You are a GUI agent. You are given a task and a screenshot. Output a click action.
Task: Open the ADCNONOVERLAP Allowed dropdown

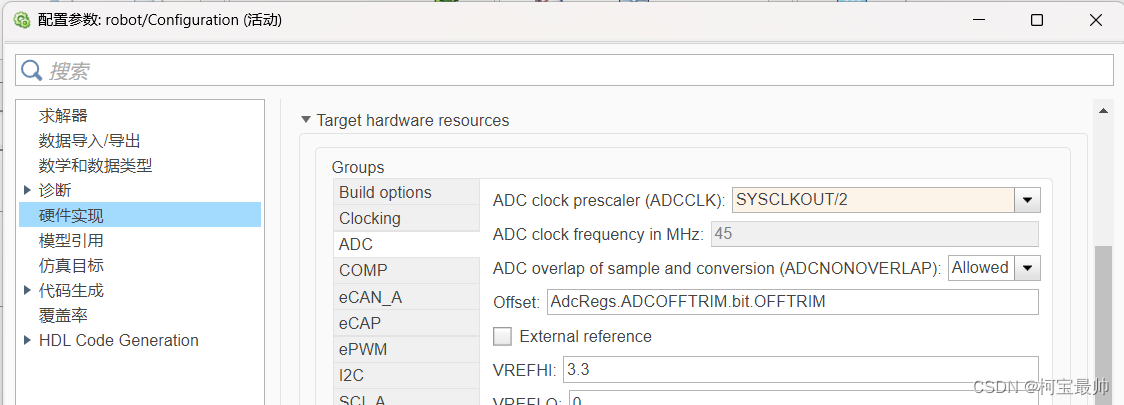pyautogui.click(x=1027, y=268)
